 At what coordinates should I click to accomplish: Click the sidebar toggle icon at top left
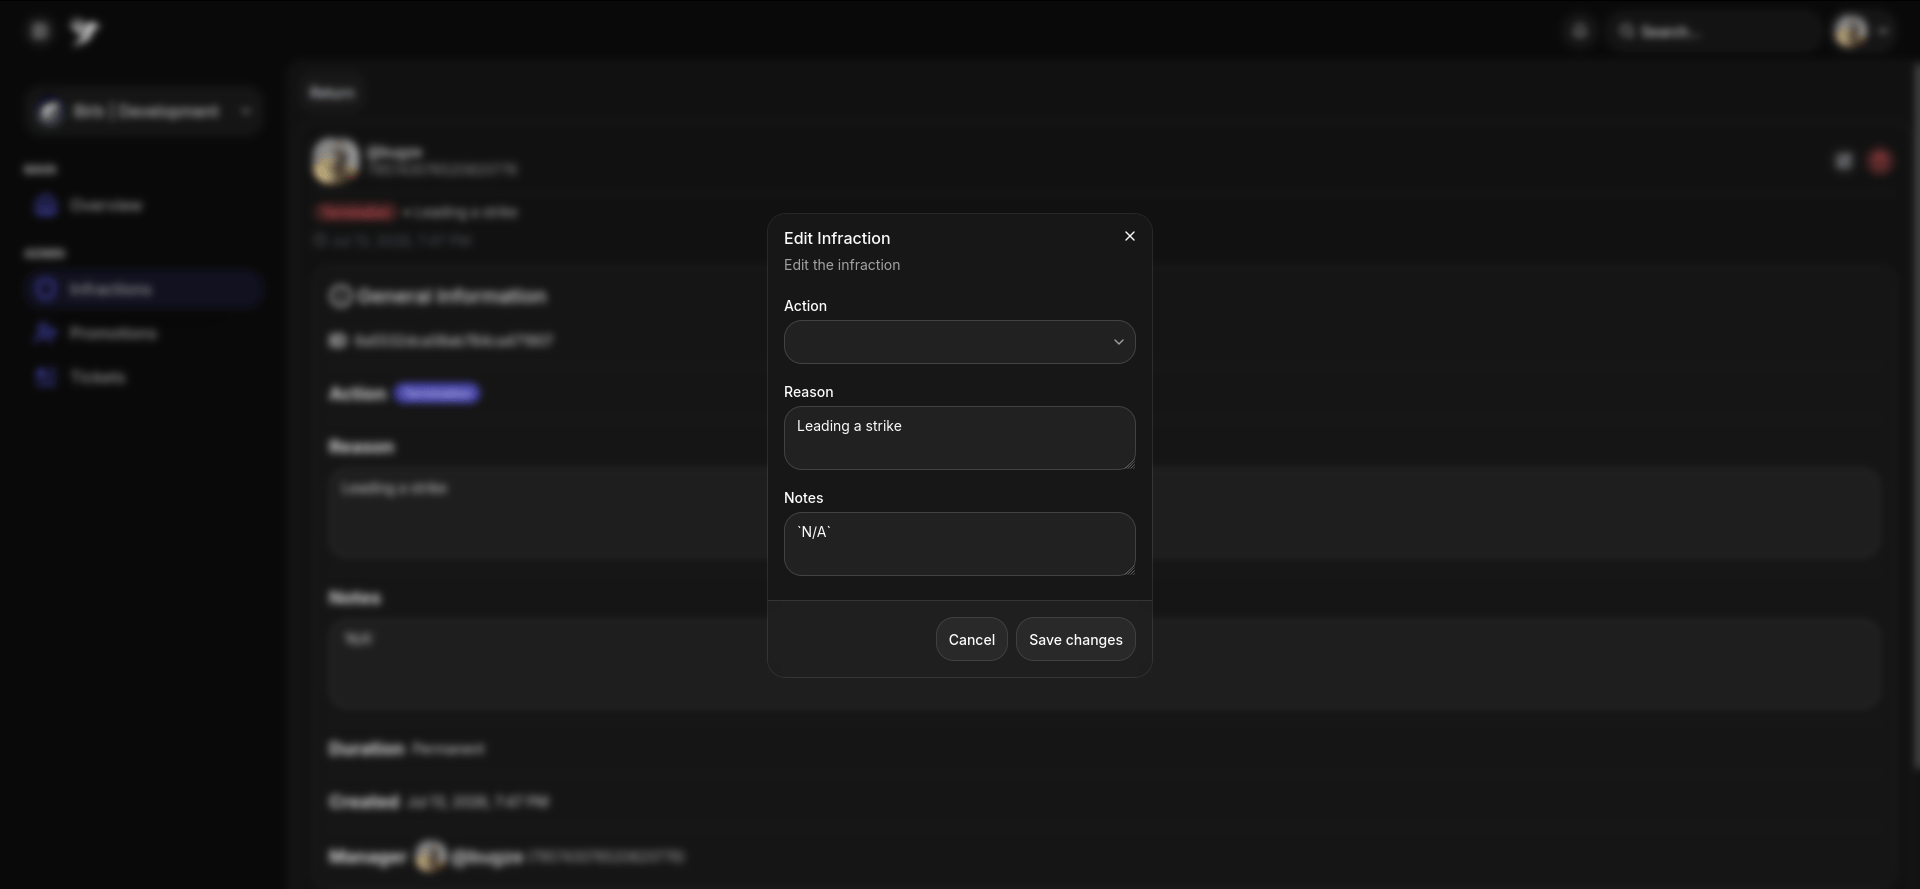coord(40,32)
